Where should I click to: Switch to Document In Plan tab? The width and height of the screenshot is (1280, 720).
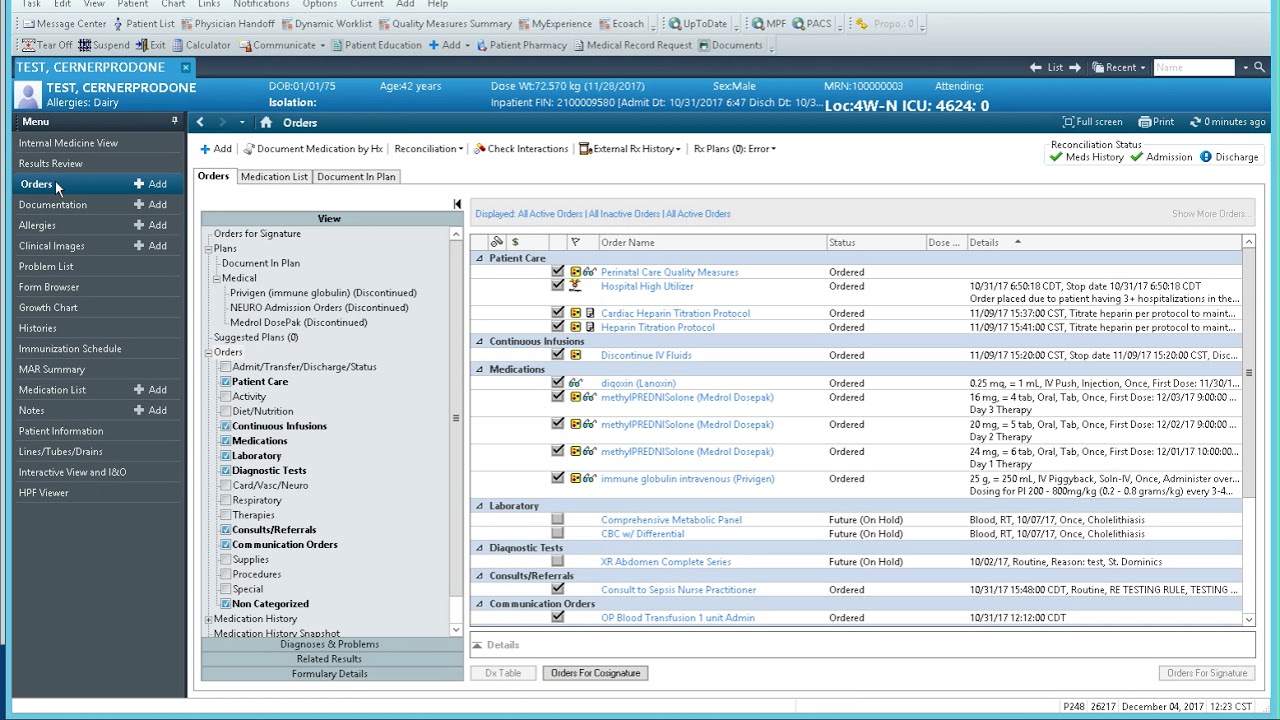(x=356, y=177)
